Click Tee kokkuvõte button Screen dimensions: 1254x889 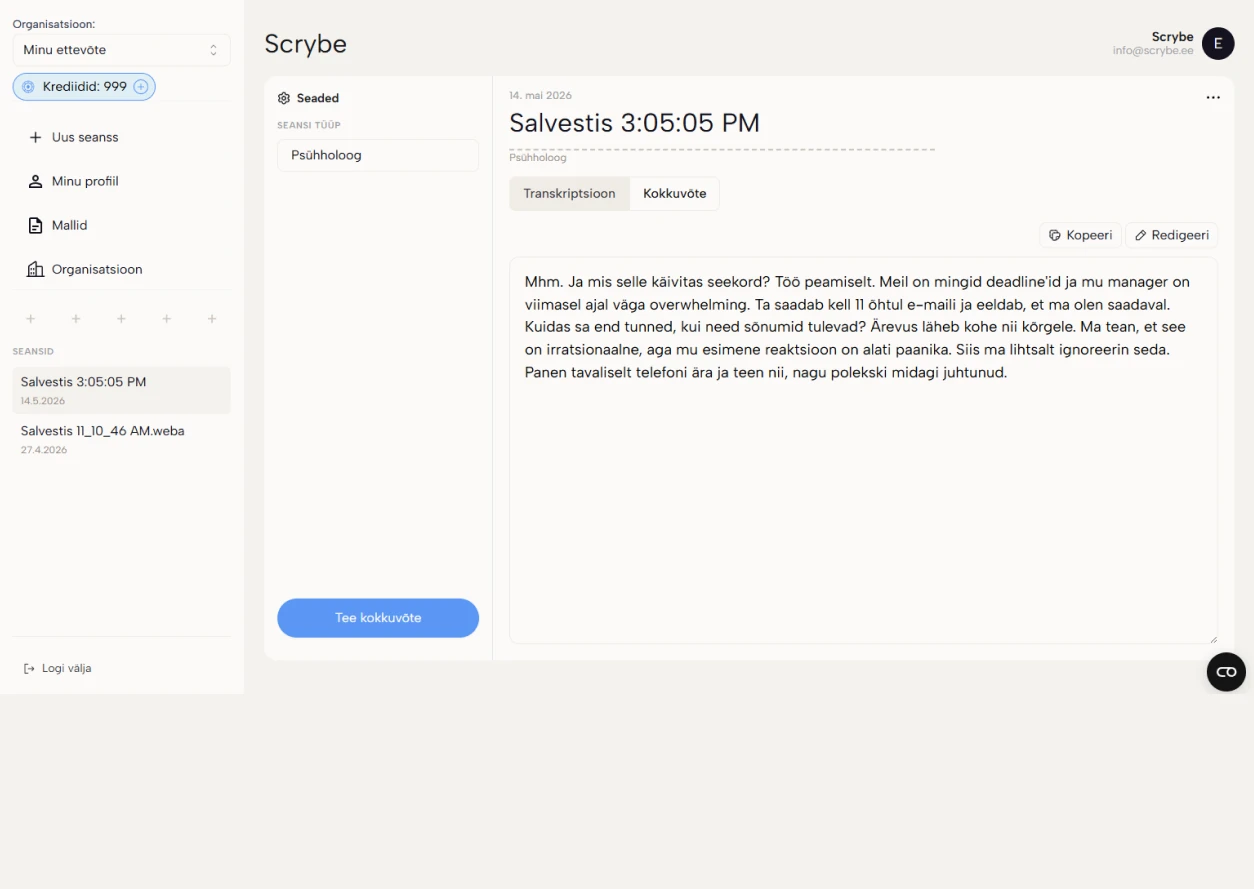pos(378,618)
